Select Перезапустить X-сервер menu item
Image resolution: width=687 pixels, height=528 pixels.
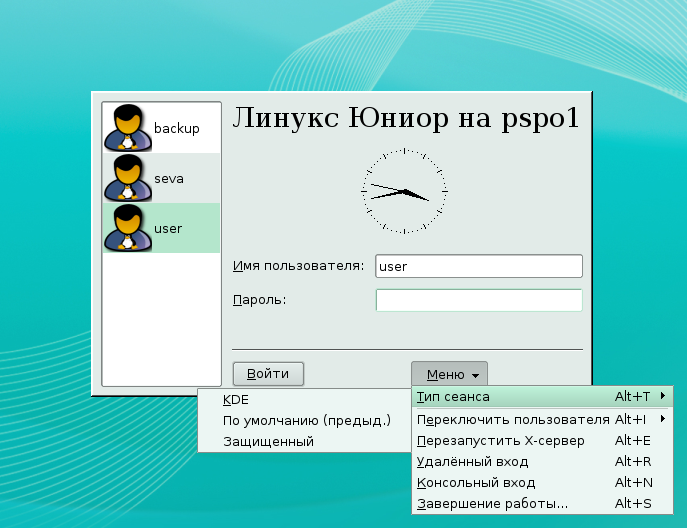point(500,440)
